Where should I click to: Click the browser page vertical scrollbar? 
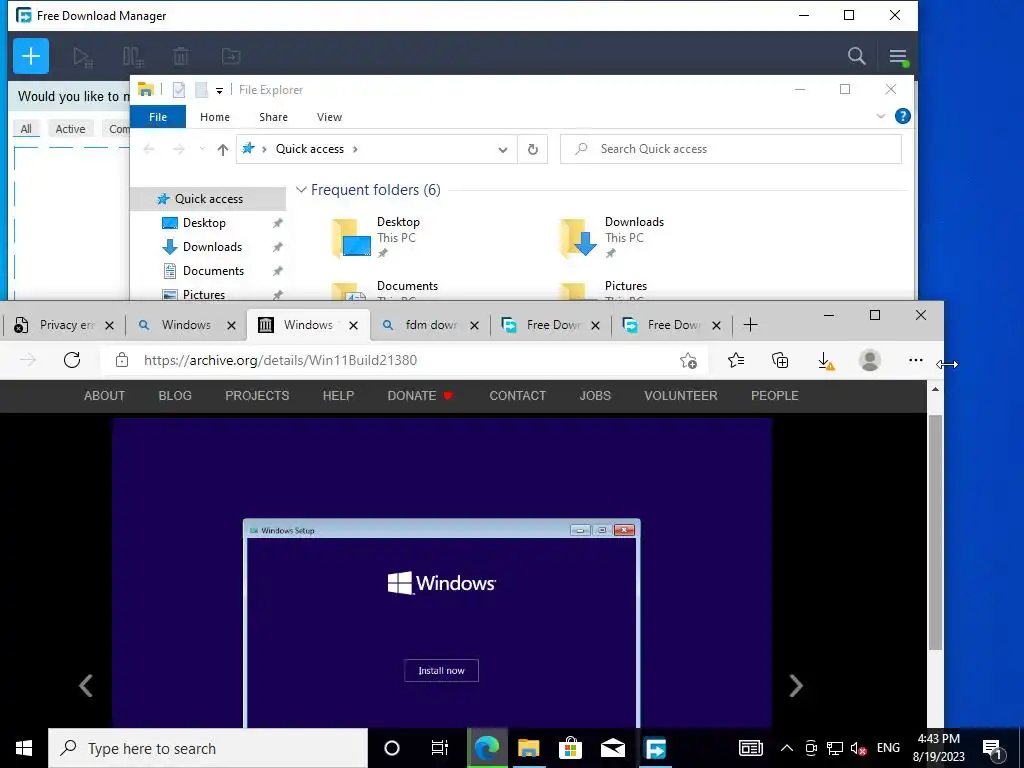935,532
